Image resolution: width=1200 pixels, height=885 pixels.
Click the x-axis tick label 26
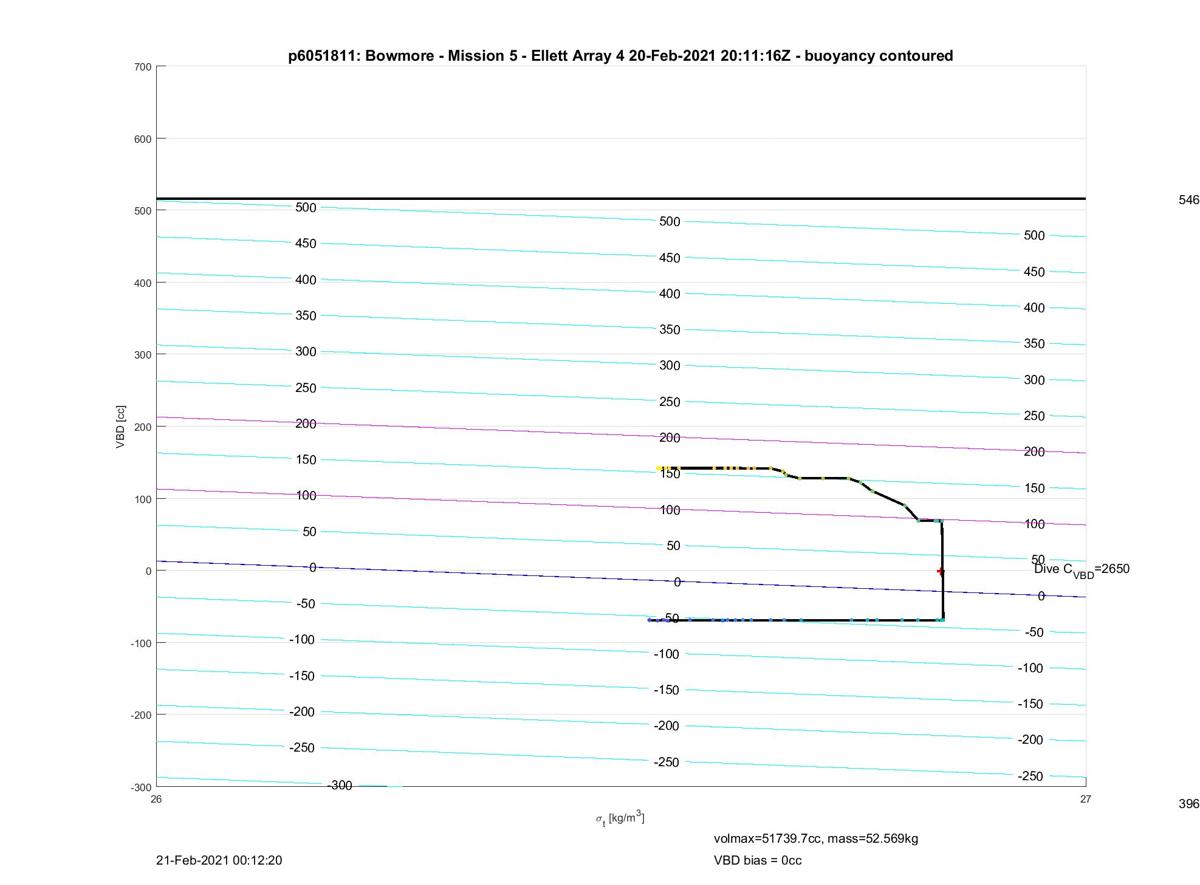coord(156,799)
